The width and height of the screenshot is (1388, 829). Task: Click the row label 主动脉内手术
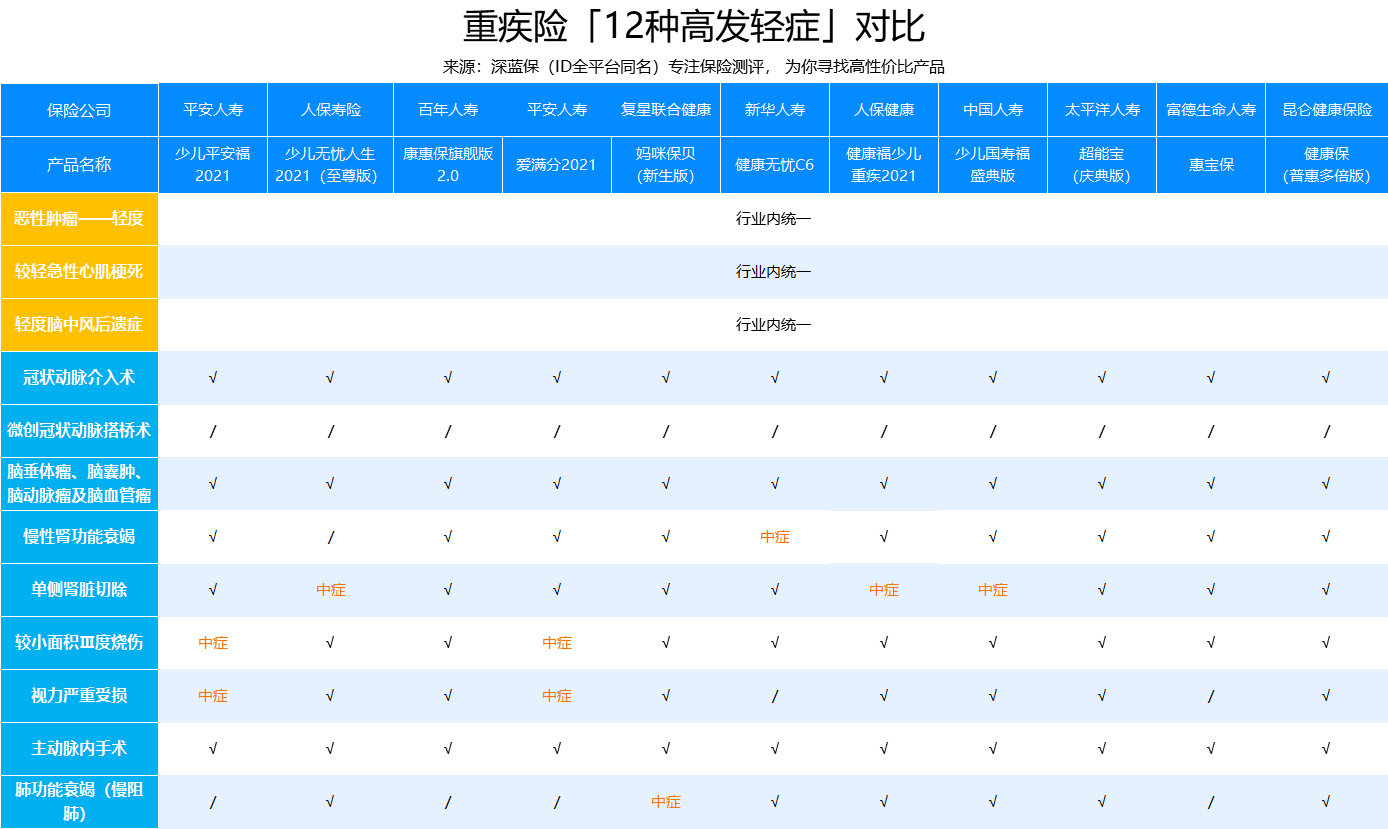click(x=79, y=749)
